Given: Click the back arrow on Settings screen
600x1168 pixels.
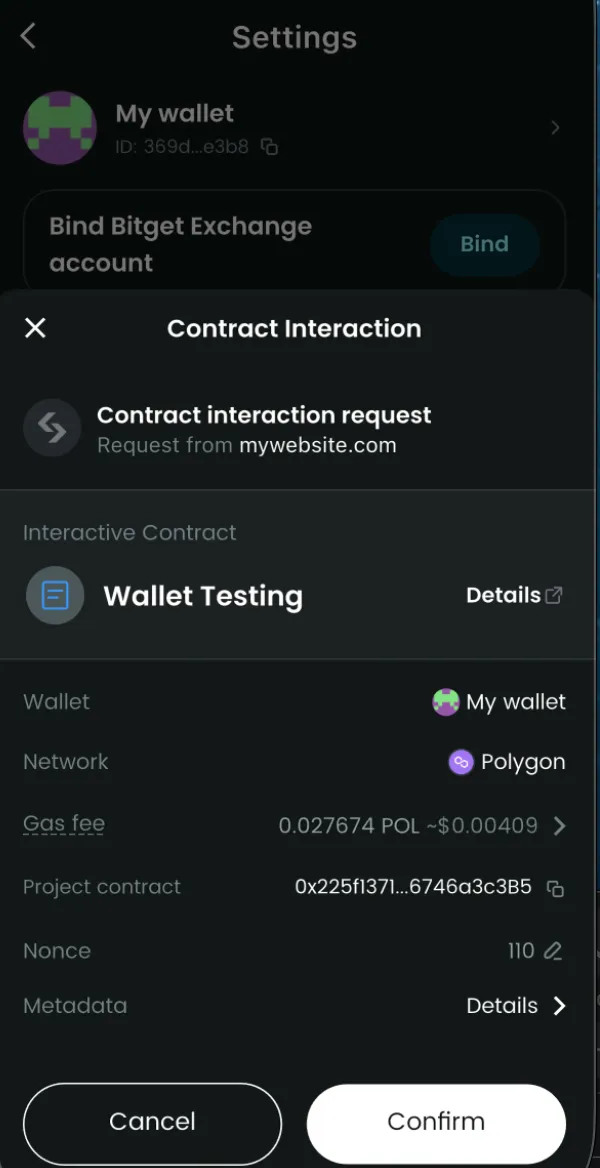Looking at the screenshot, I should pyautogui.click(x=27, y=36).
